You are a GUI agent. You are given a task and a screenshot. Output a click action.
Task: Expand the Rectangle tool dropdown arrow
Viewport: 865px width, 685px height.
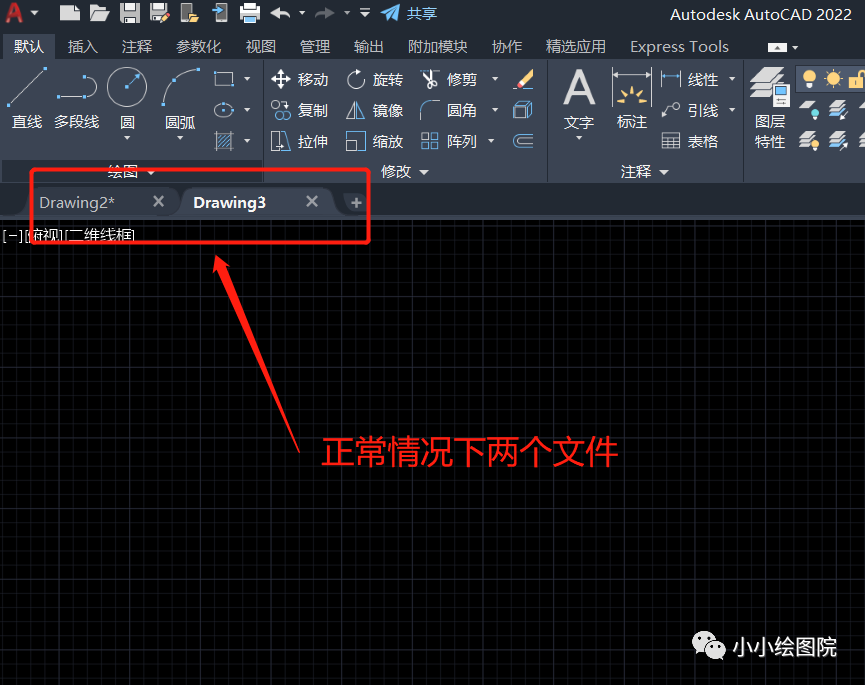pos(247,79)
